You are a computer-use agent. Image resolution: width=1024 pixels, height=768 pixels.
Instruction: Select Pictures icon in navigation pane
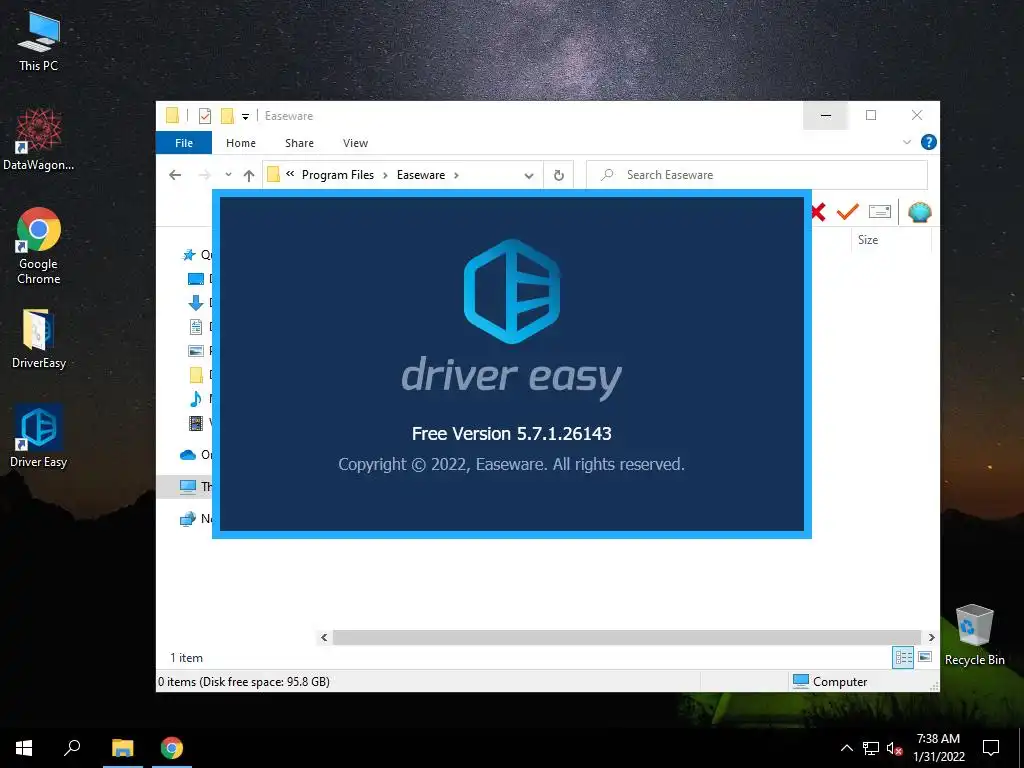click(x=195, y=351)
